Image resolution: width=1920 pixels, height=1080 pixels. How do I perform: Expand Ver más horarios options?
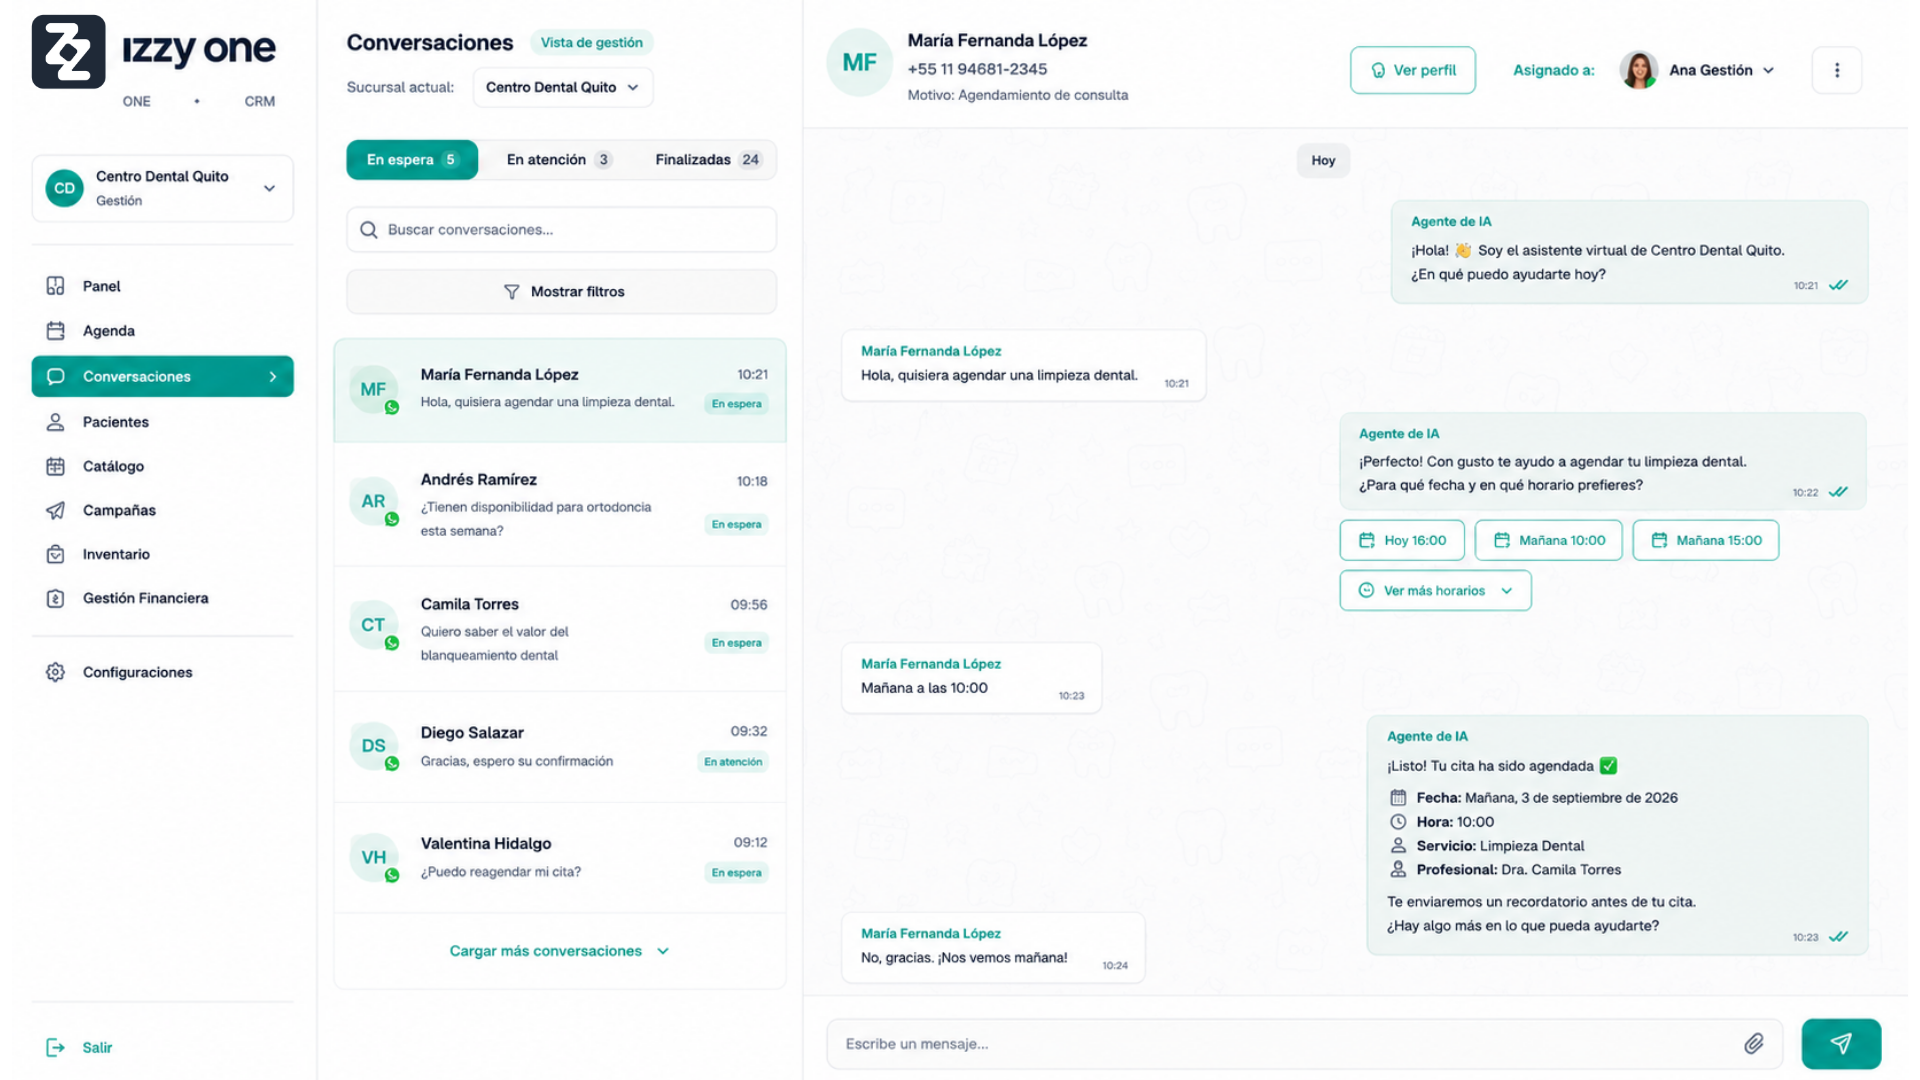pyautogui.click(x=1435, y=591)
